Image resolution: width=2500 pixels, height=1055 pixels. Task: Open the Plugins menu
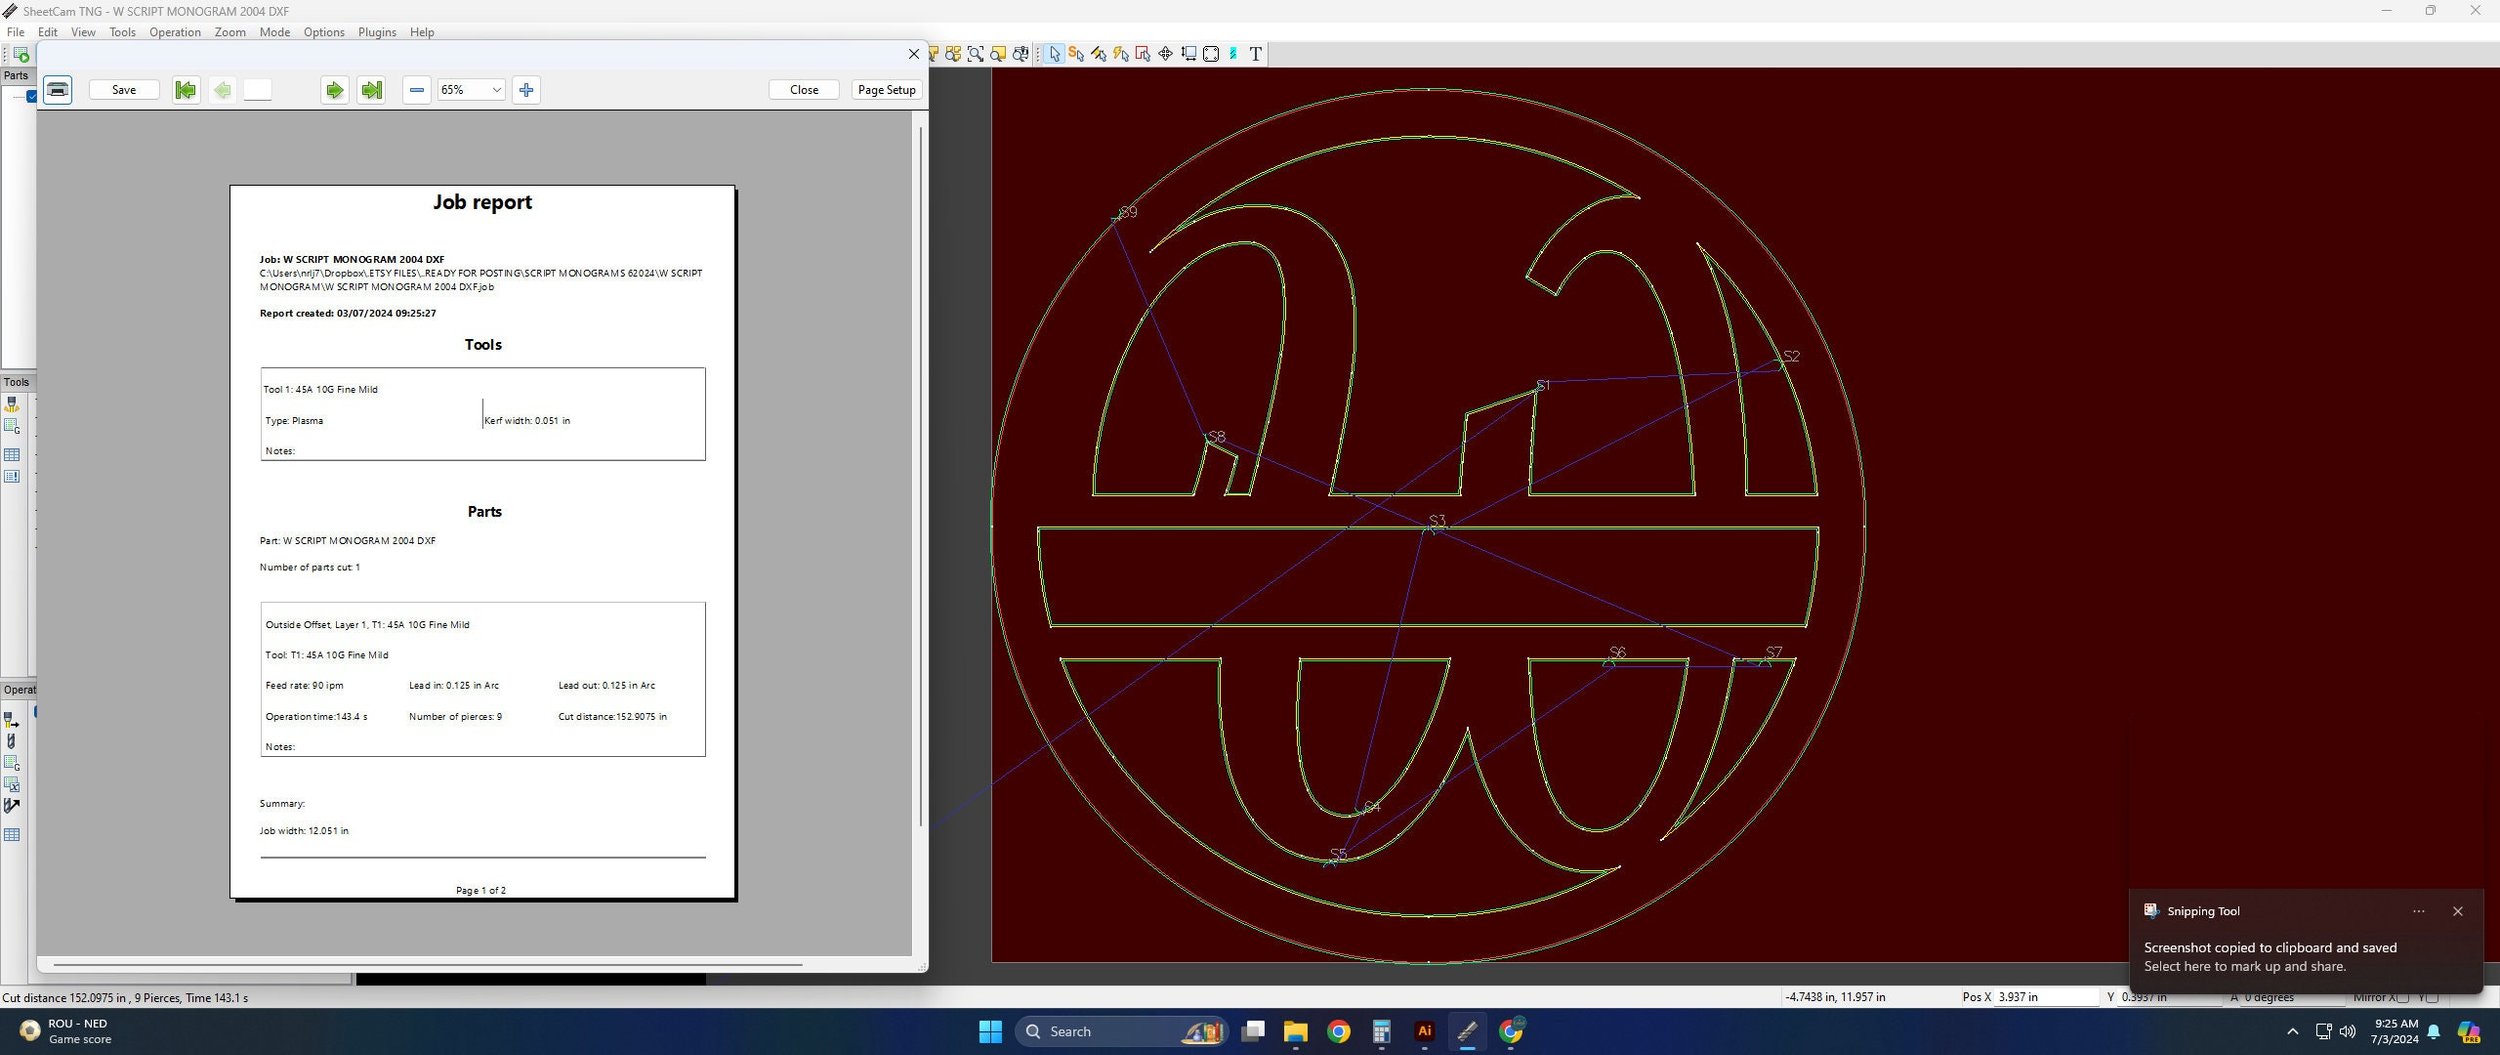377,32
